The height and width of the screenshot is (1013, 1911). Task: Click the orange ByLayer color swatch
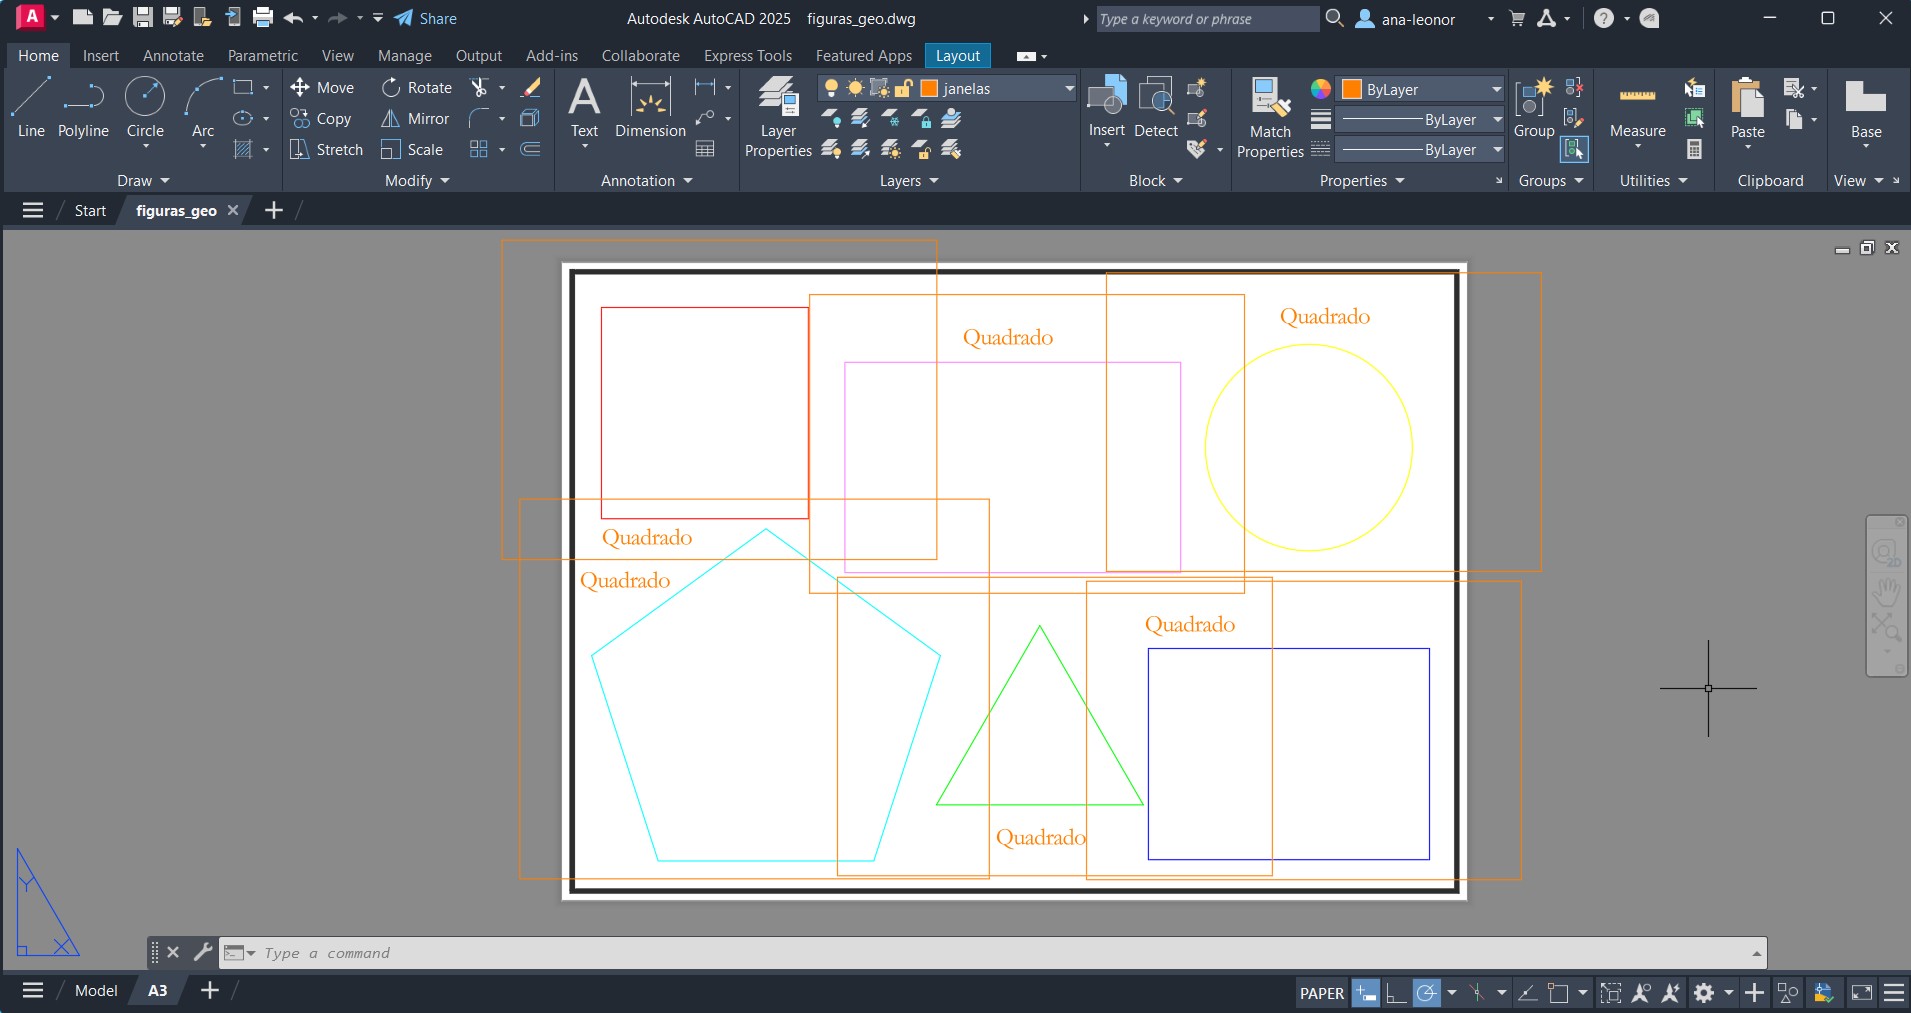point(1352,89)
